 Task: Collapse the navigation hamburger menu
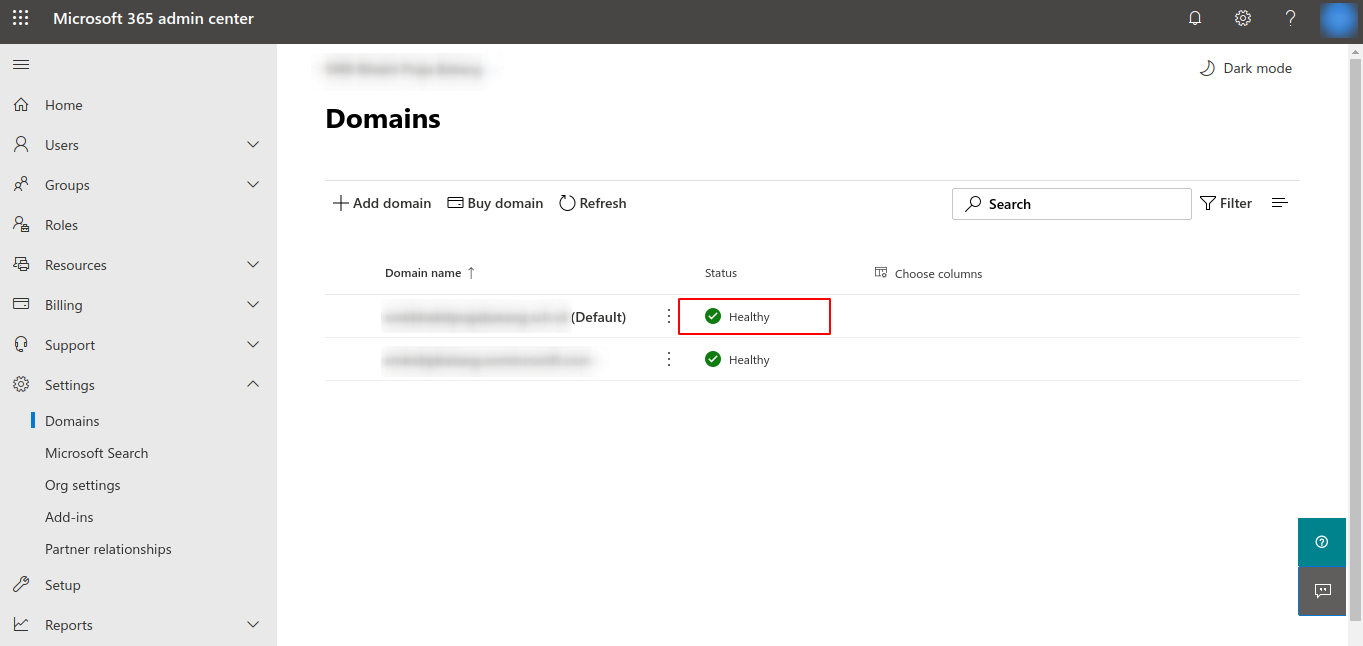click(21, 65)
